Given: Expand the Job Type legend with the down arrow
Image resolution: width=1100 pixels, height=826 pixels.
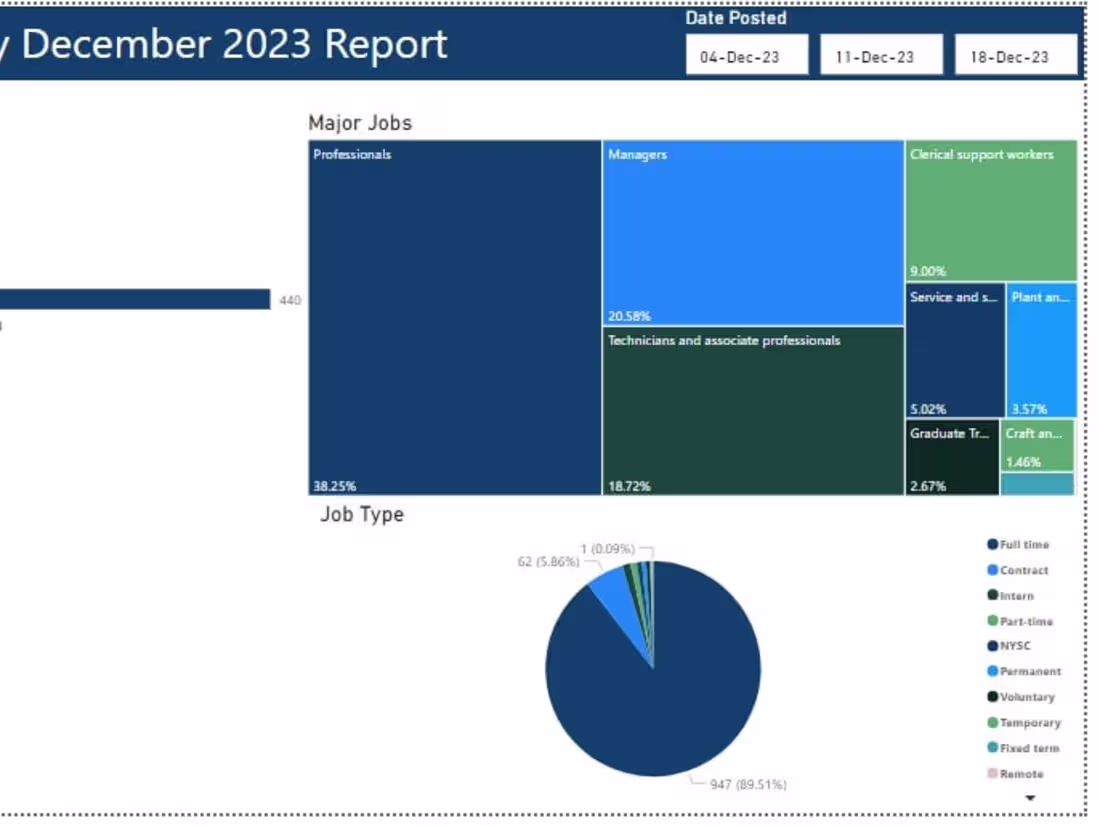Looking at the screenshot, I should tap(1030, 797).
